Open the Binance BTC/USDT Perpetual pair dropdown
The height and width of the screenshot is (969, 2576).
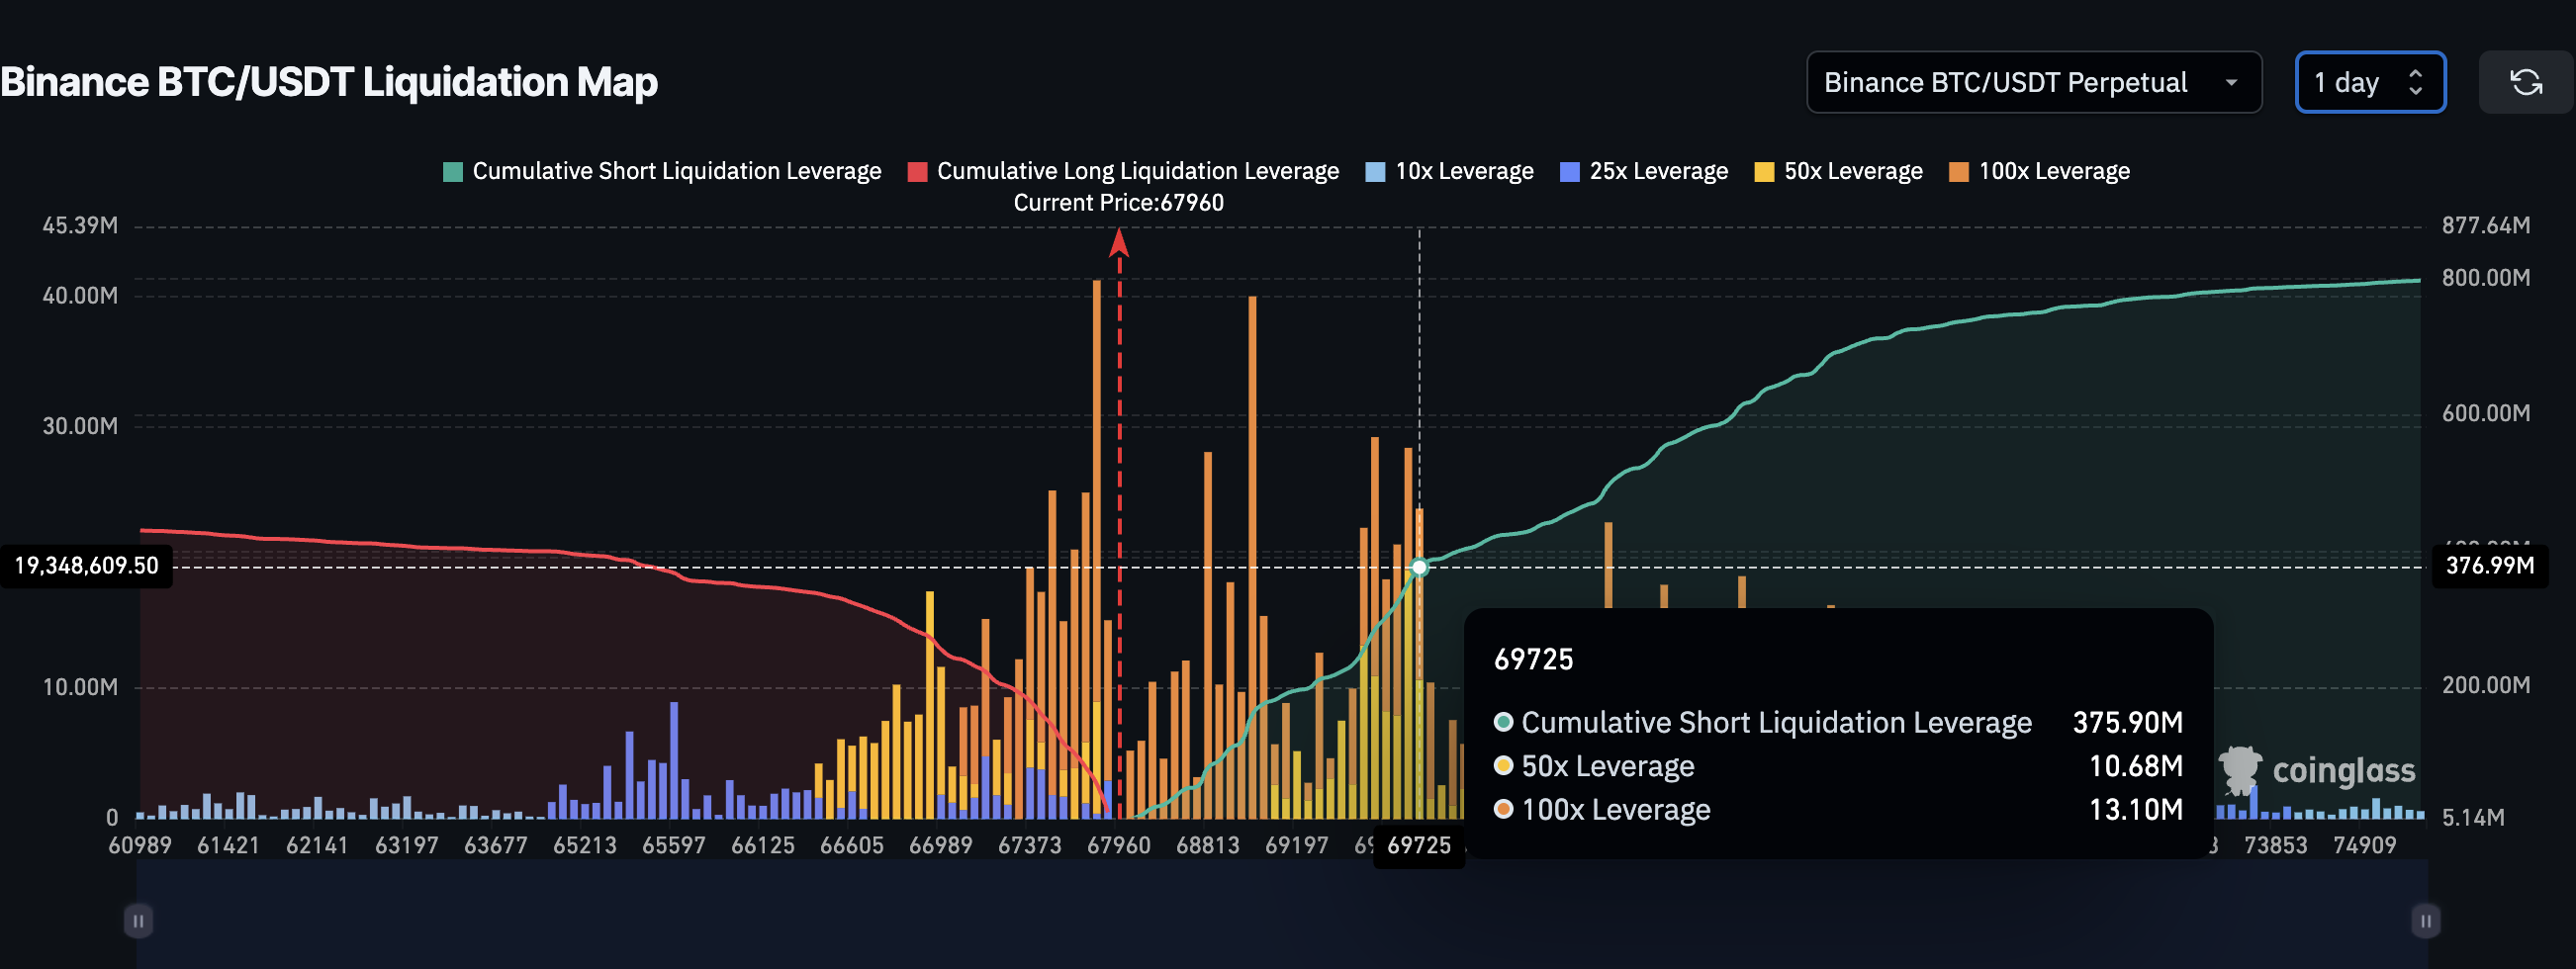point(2034,82)
